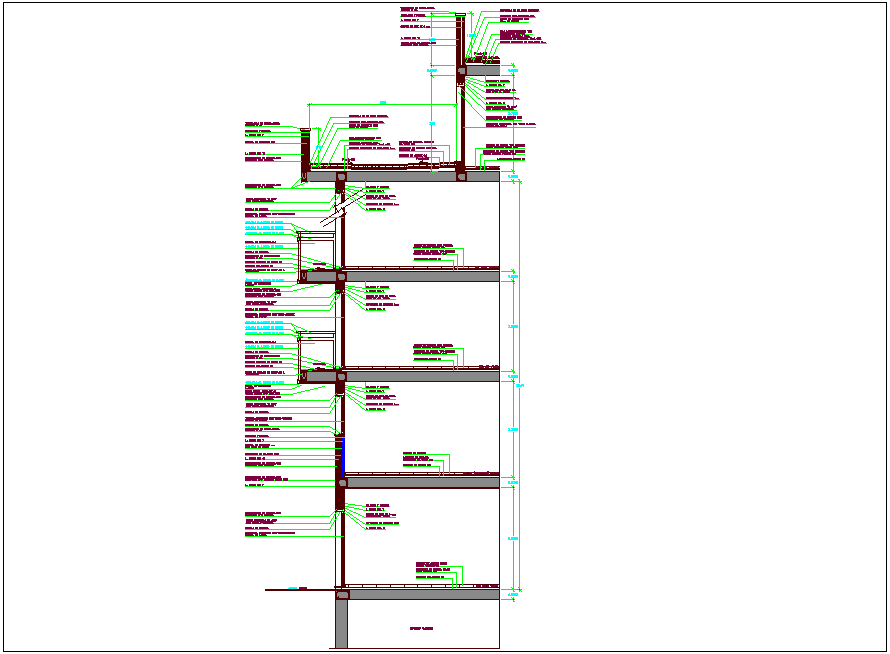The width and height of the screenshot is (890, 654).
Task: Click the topmost roof slab section
Action: (x=483, y=70)
